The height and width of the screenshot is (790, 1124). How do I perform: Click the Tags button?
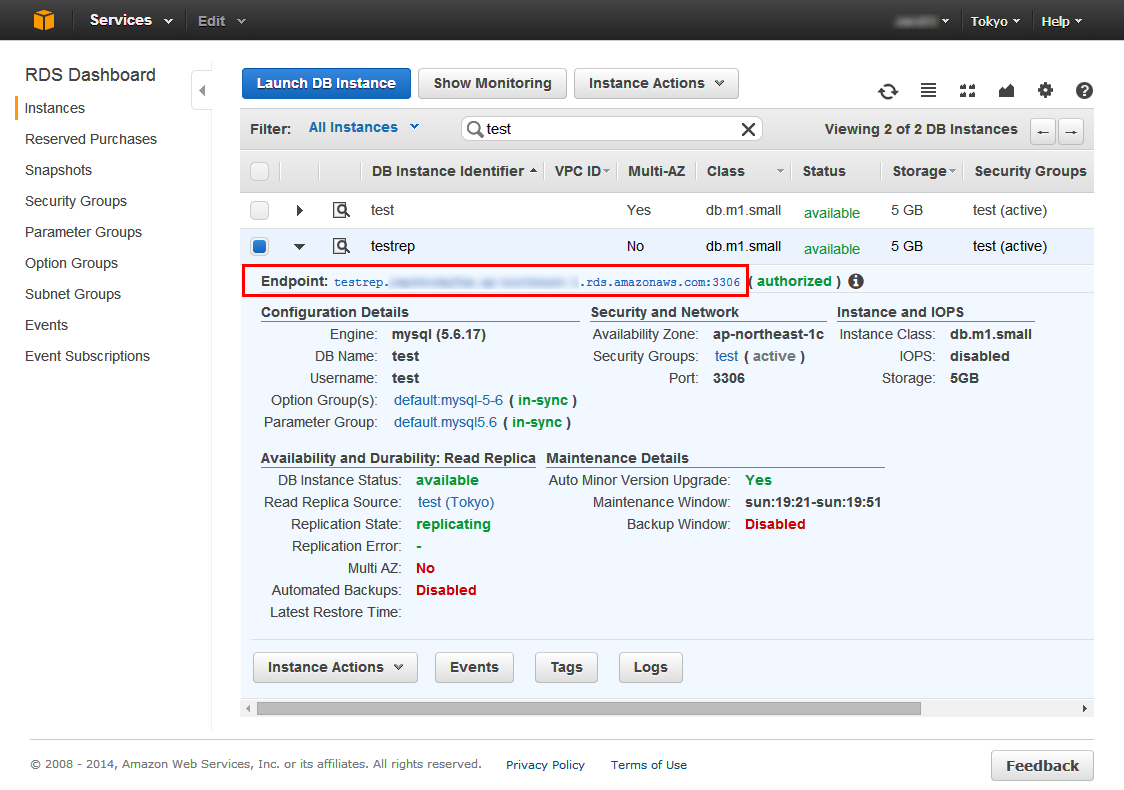point(566,667)
